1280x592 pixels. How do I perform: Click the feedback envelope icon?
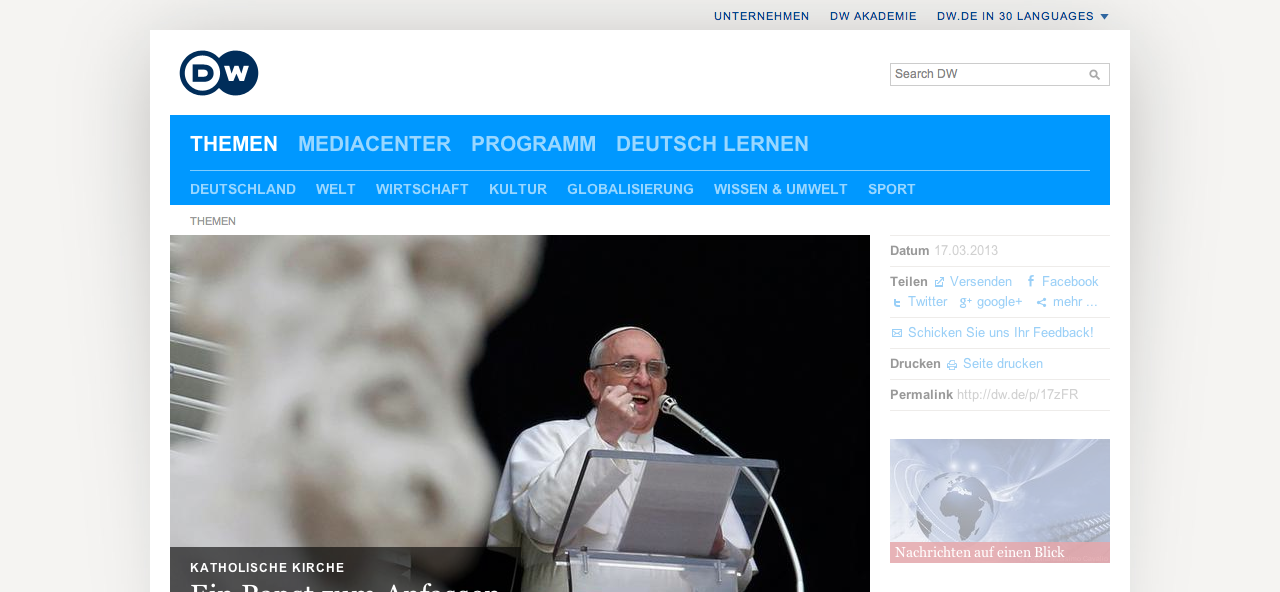897,333
